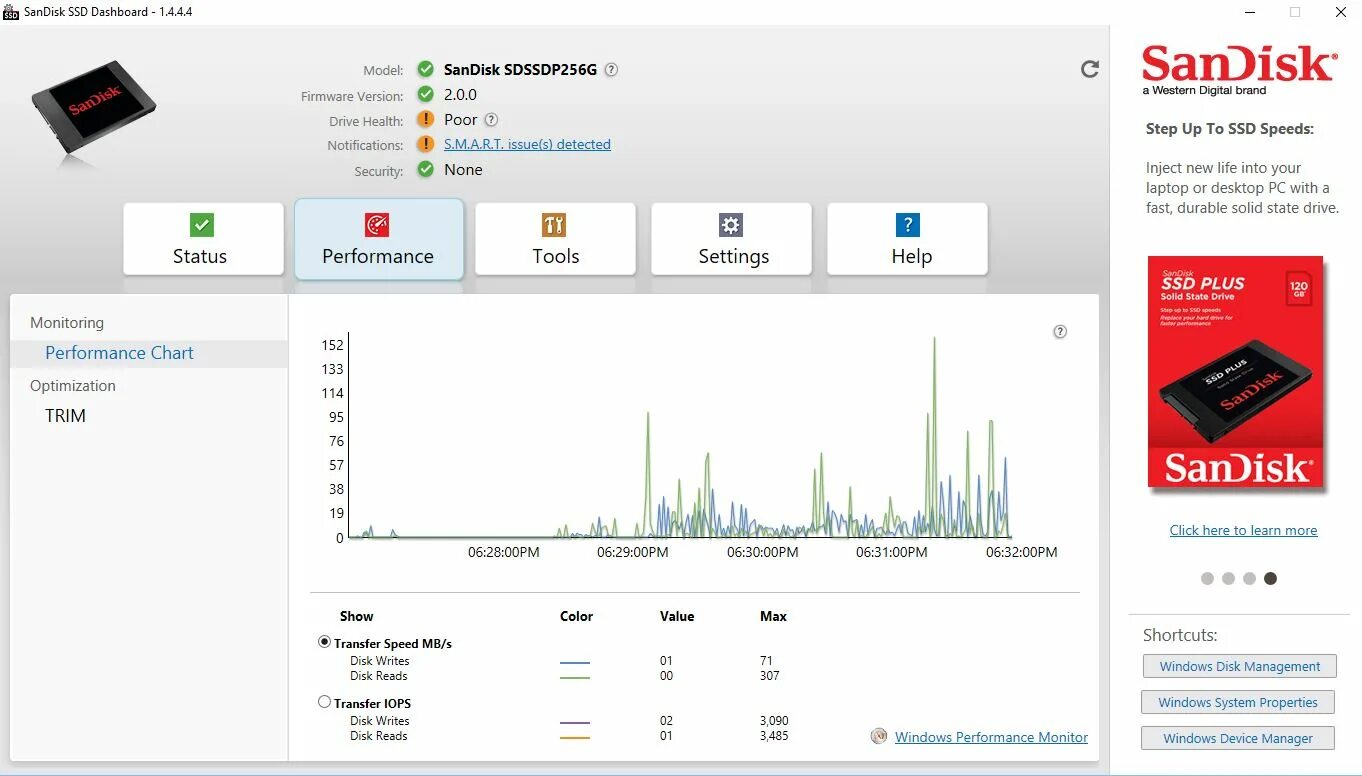1362x776 pixels.
Task: Click the Windows Performance Monitor icon
Action: click(879, 736)
